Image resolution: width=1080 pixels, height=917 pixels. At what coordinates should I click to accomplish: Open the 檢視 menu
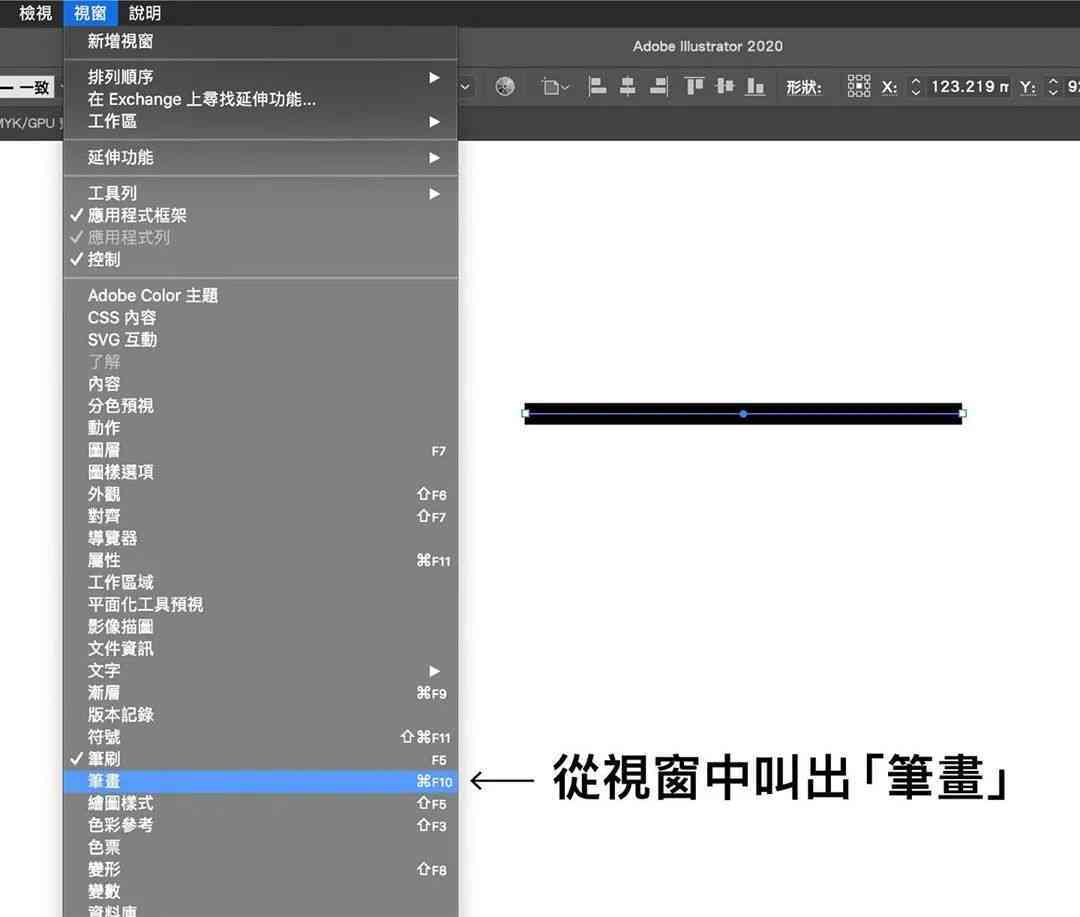tap(35, 13)
